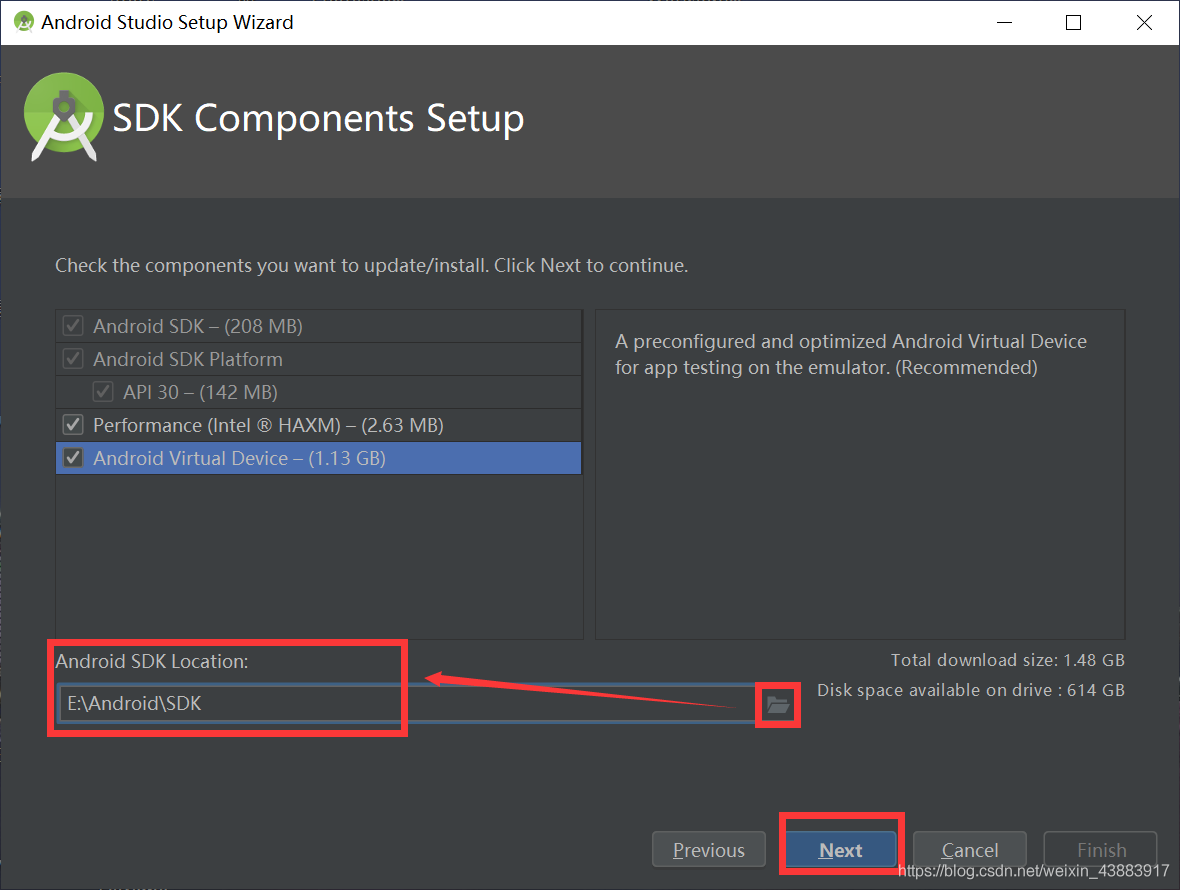Click the Cancel button
Screen dimensions: 1180x890
(969, 849)
